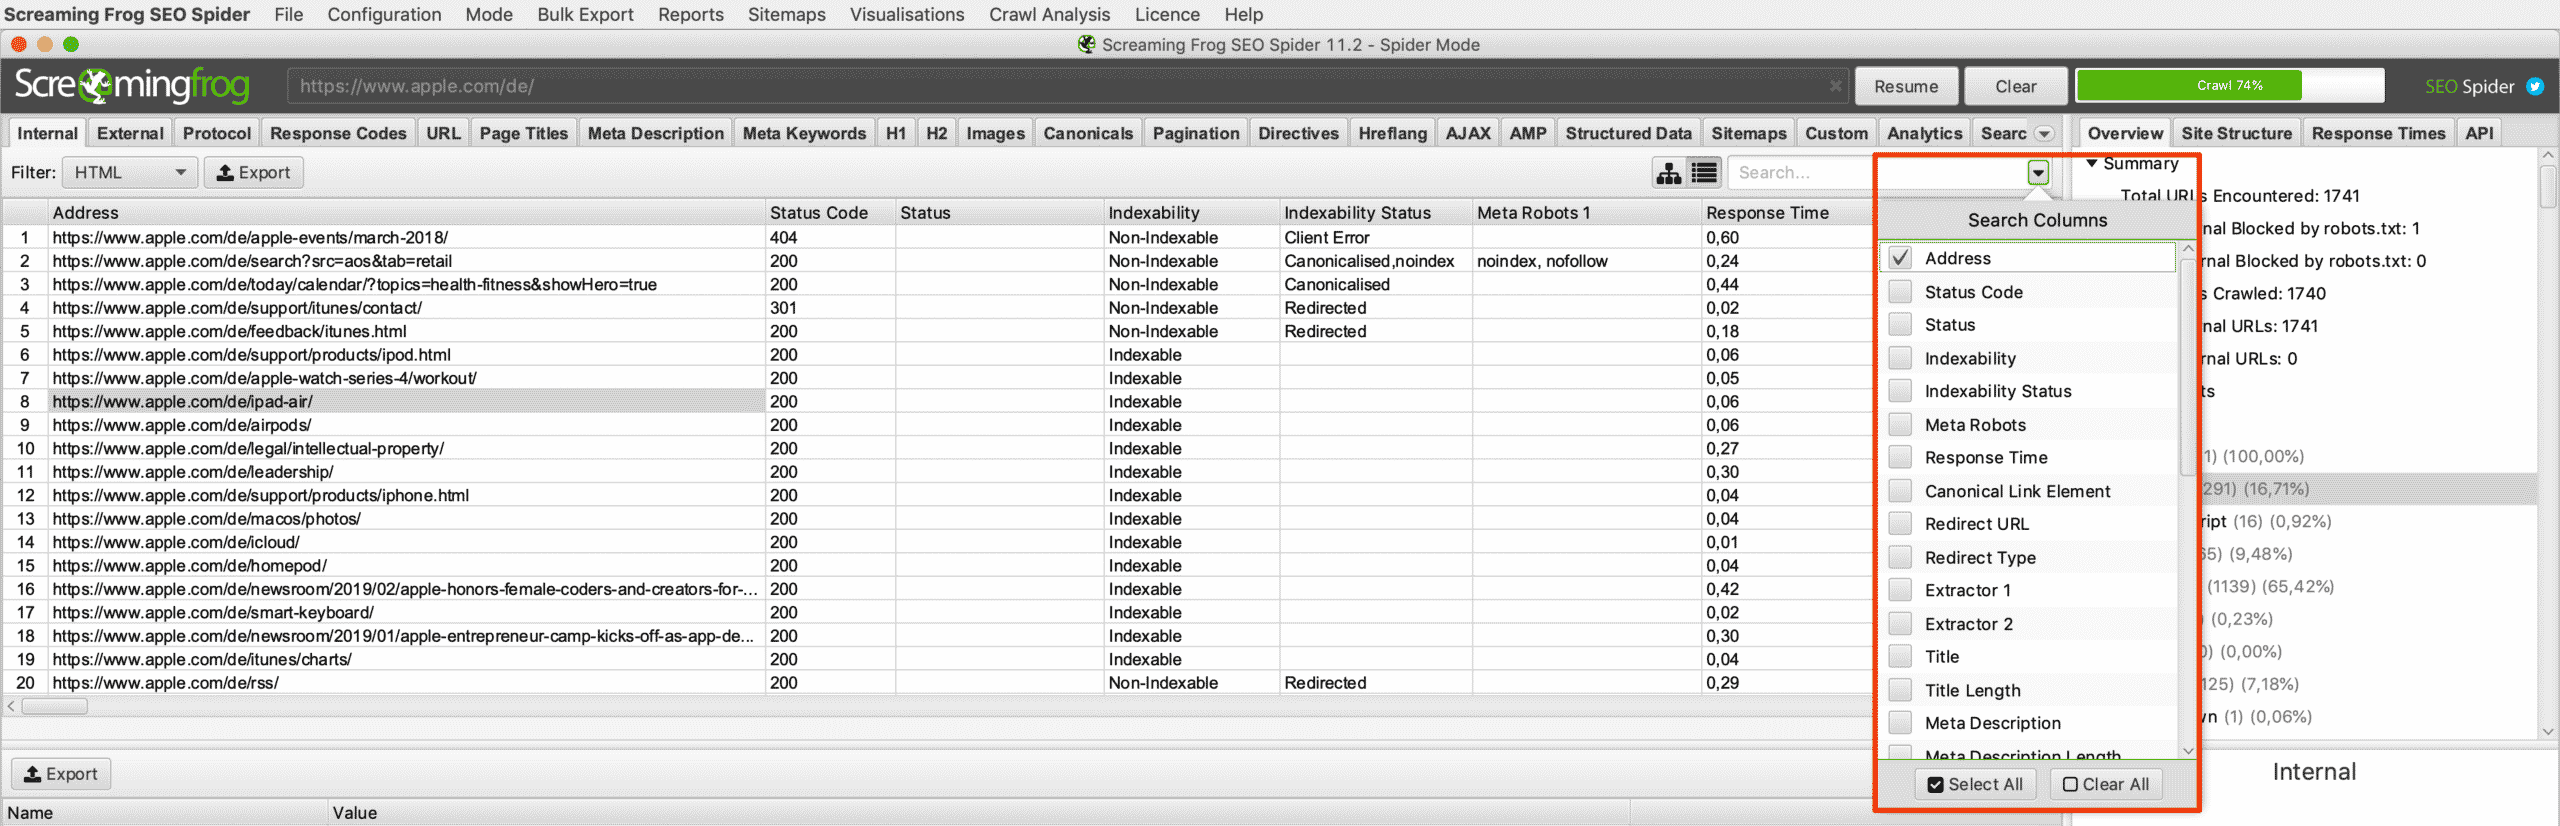The width and height of the screenshot is (2560, 826).
Task: Show more tabs via the overflow arrow
Action: pyautogui.click(x=2044, y=134)
